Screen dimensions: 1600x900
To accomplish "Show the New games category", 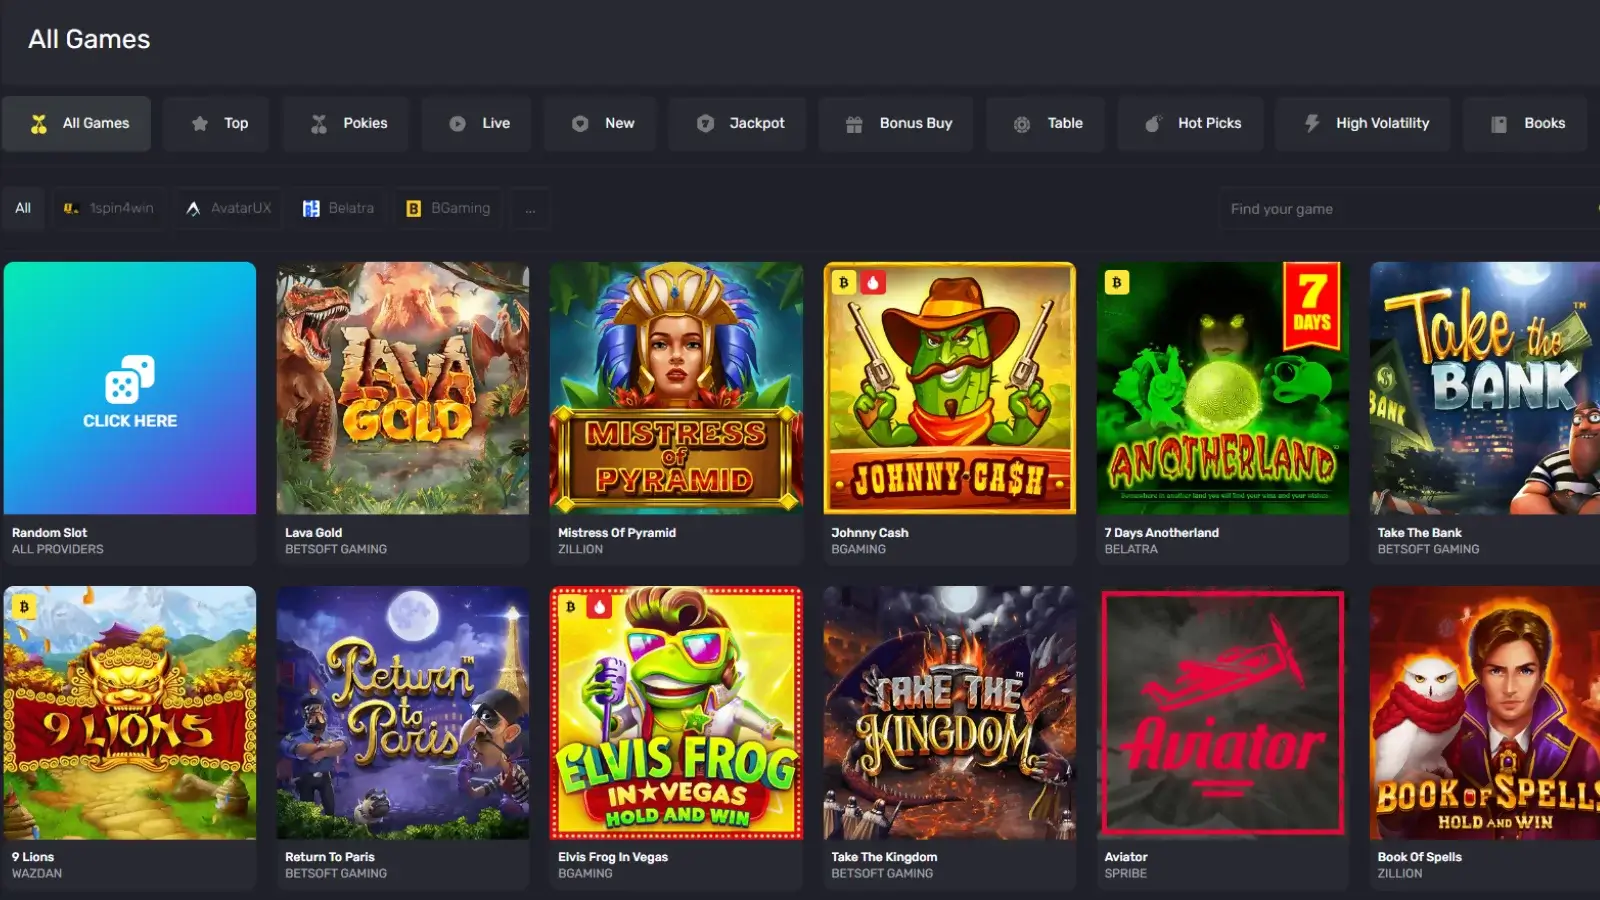I will [600, 124].
